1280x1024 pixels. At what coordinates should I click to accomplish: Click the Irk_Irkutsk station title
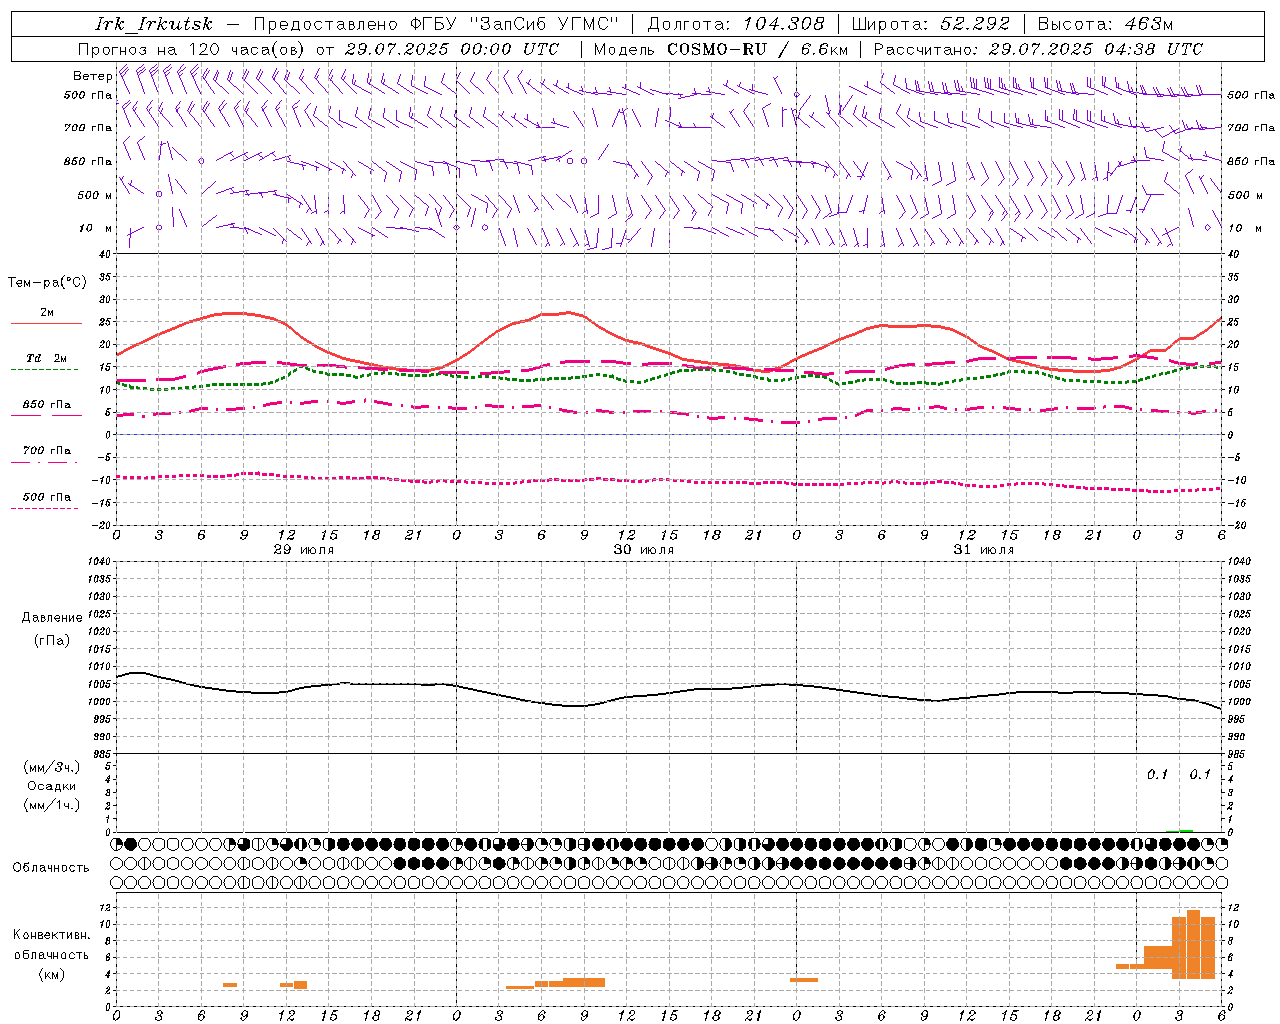154,24
